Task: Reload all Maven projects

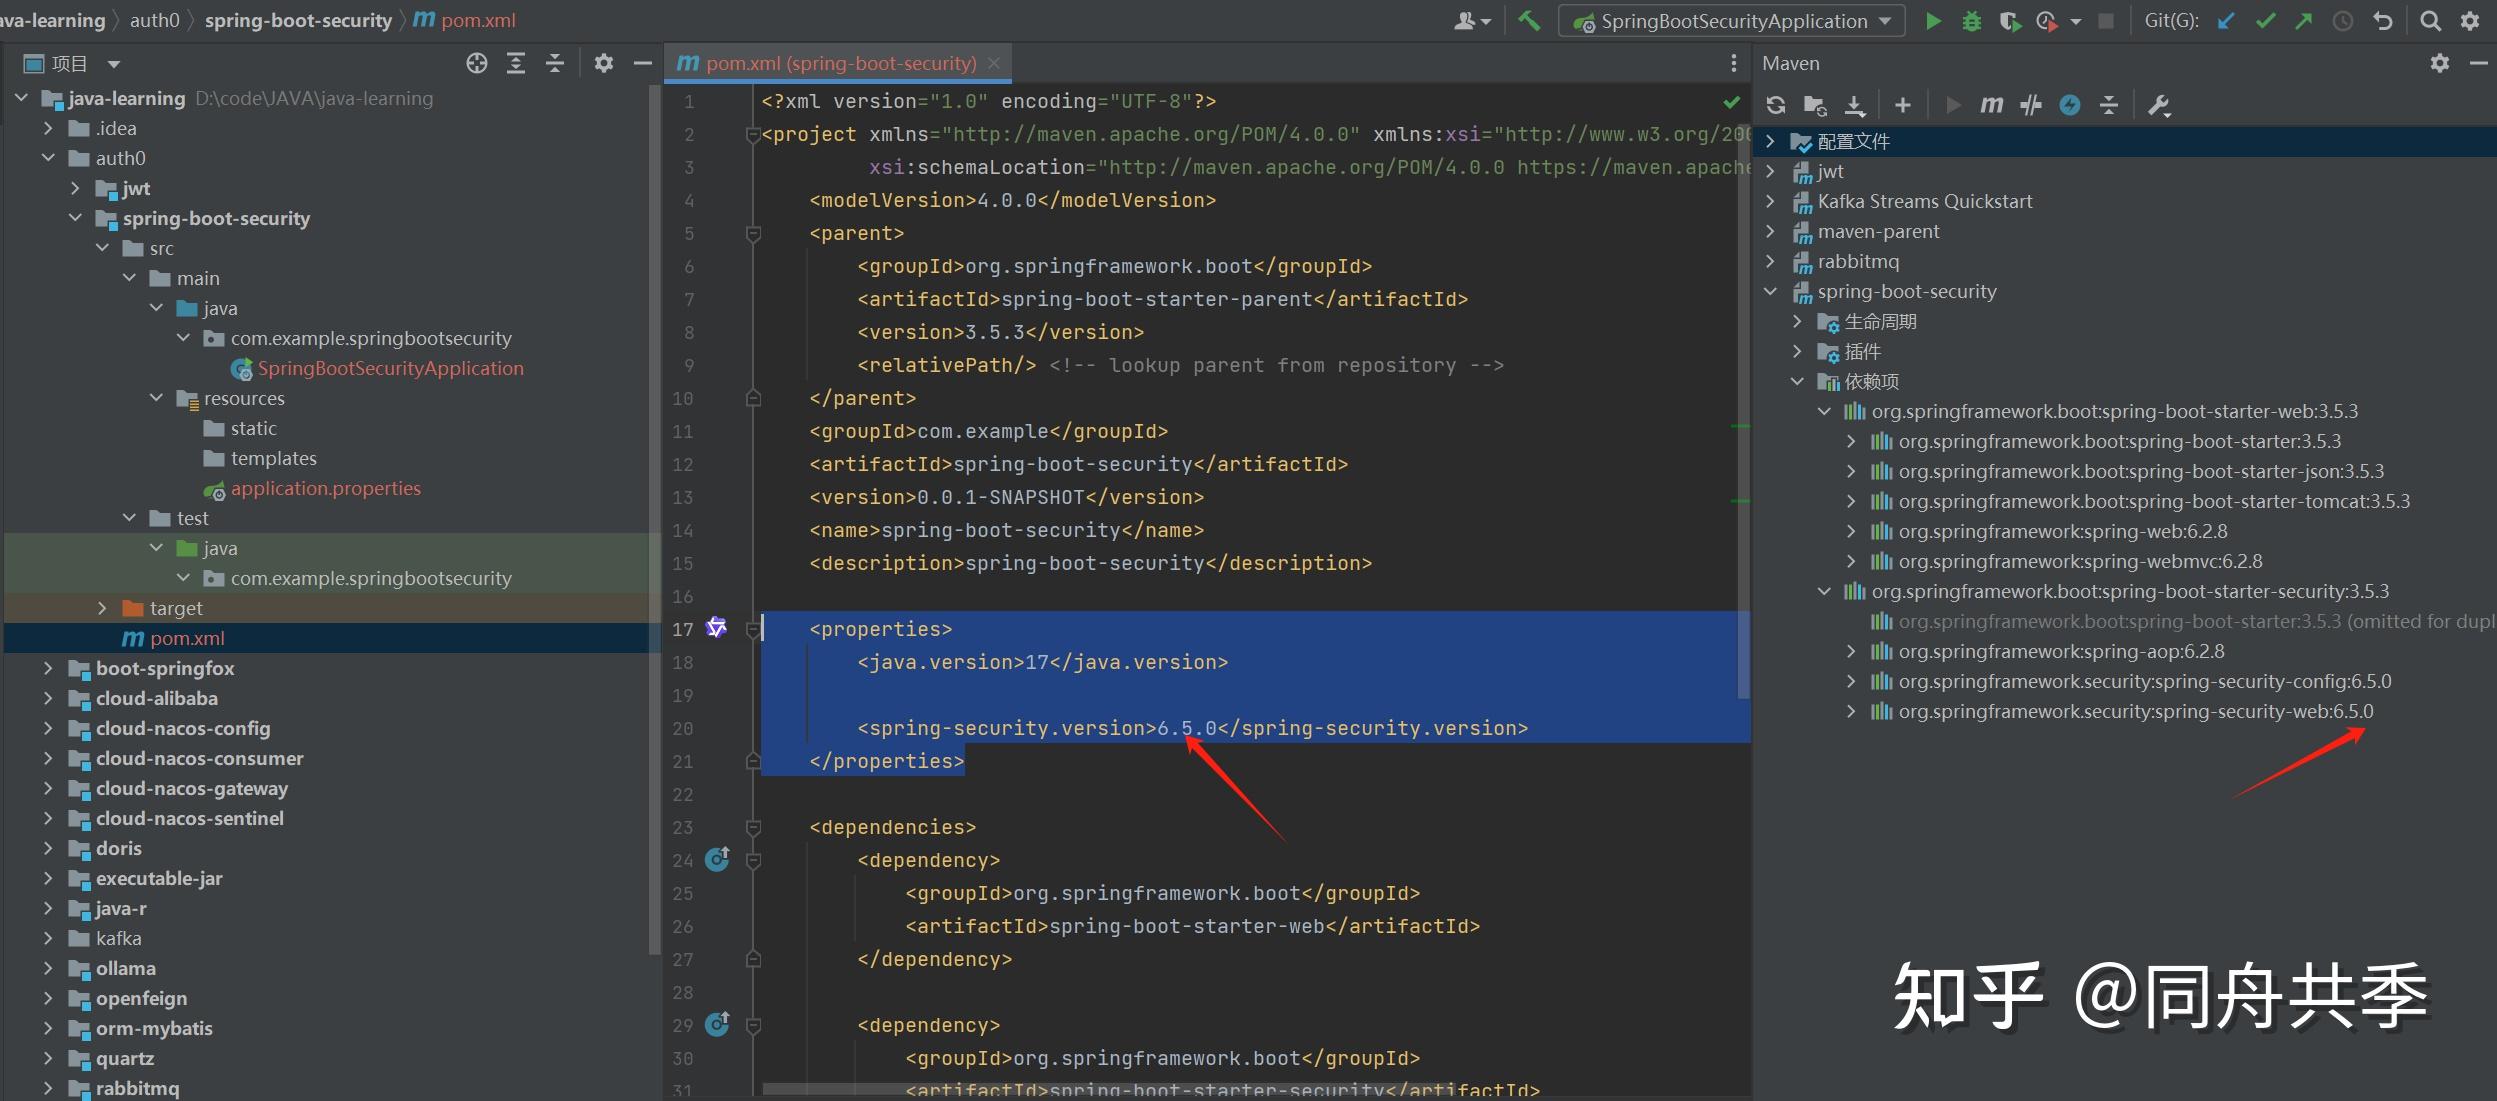Action: point(1776,105)
